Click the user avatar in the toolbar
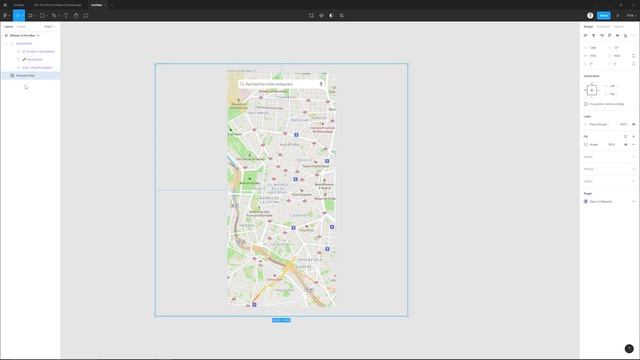This screenshot has width=640, height=360. (x=590, y=16)
